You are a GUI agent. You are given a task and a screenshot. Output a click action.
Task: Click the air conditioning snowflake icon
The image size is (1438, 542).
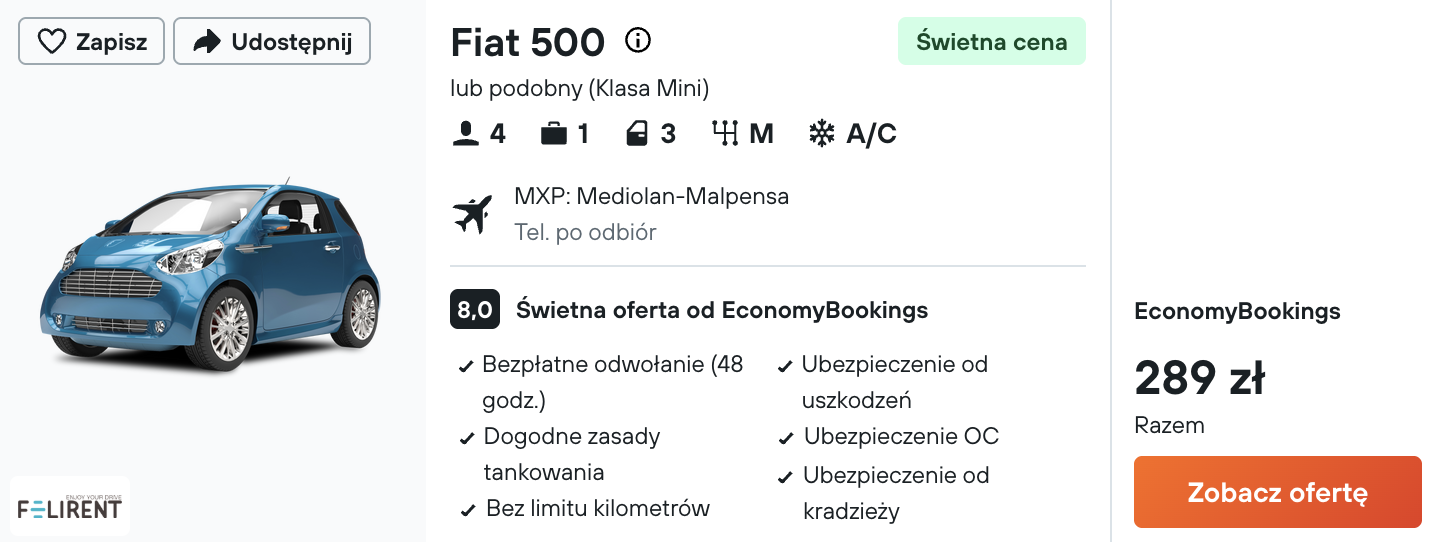point(821,134)
